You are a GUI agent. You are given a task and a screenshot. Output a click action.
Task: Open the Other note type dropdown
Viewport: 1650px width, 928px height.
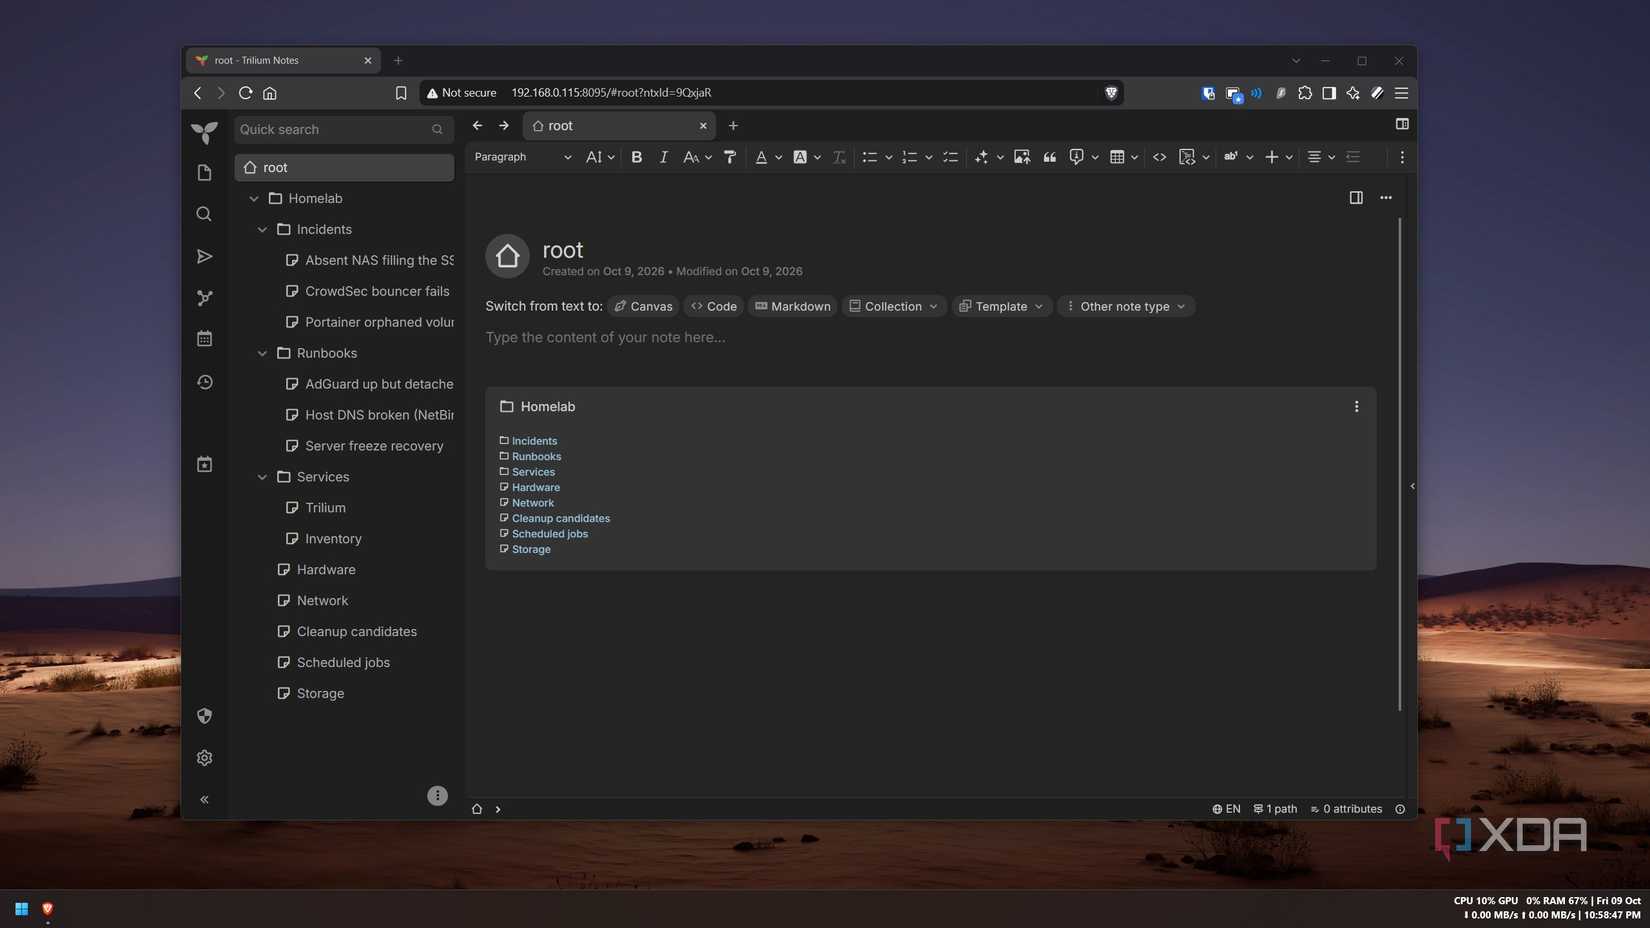point(1126,307)
